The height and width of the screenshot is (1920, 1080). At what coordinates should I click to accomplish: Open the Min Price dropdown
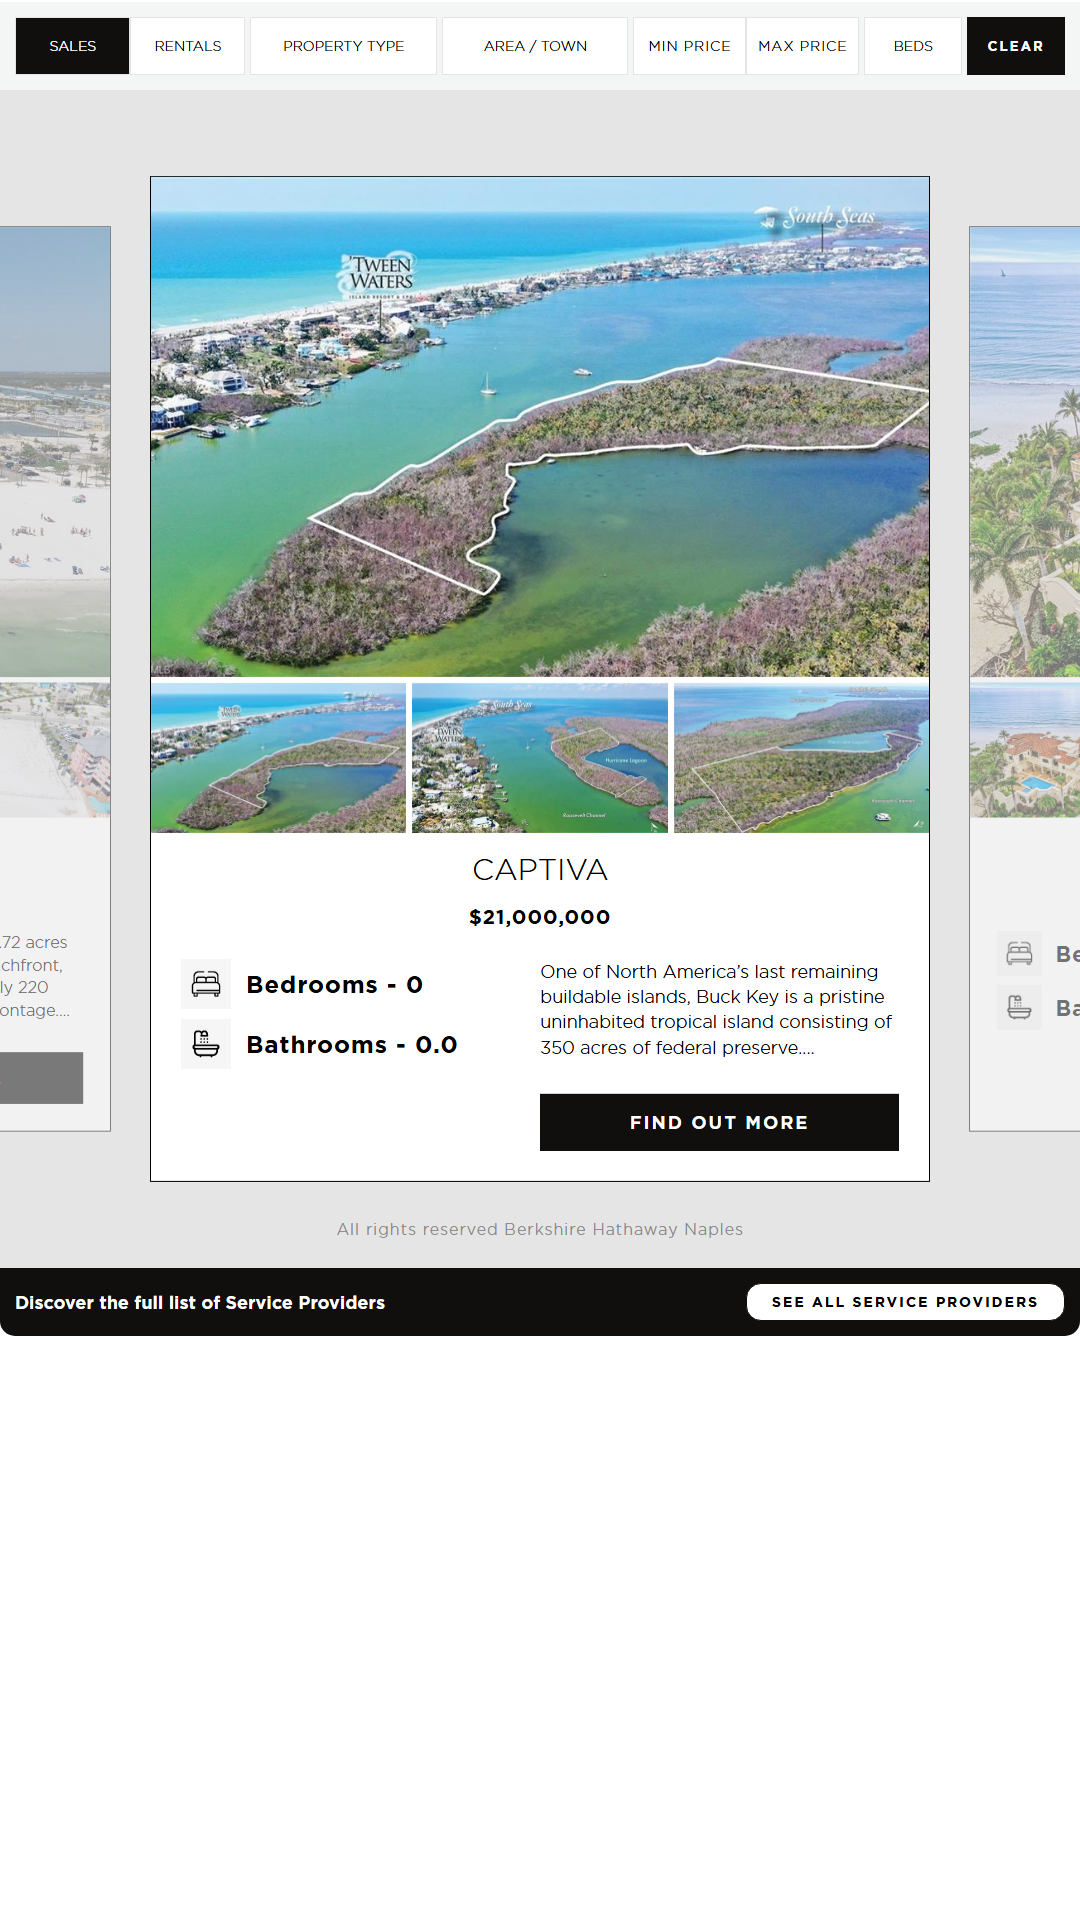[689, 46]
